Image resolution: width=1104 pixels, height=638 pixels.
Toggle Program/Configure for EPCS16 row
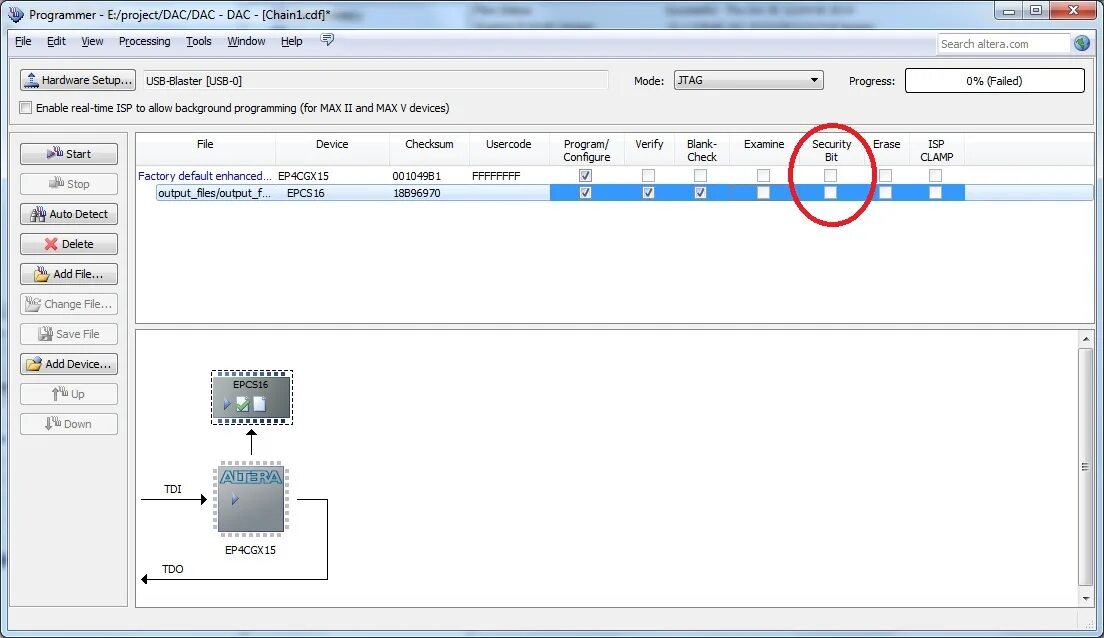coord(585,192)
